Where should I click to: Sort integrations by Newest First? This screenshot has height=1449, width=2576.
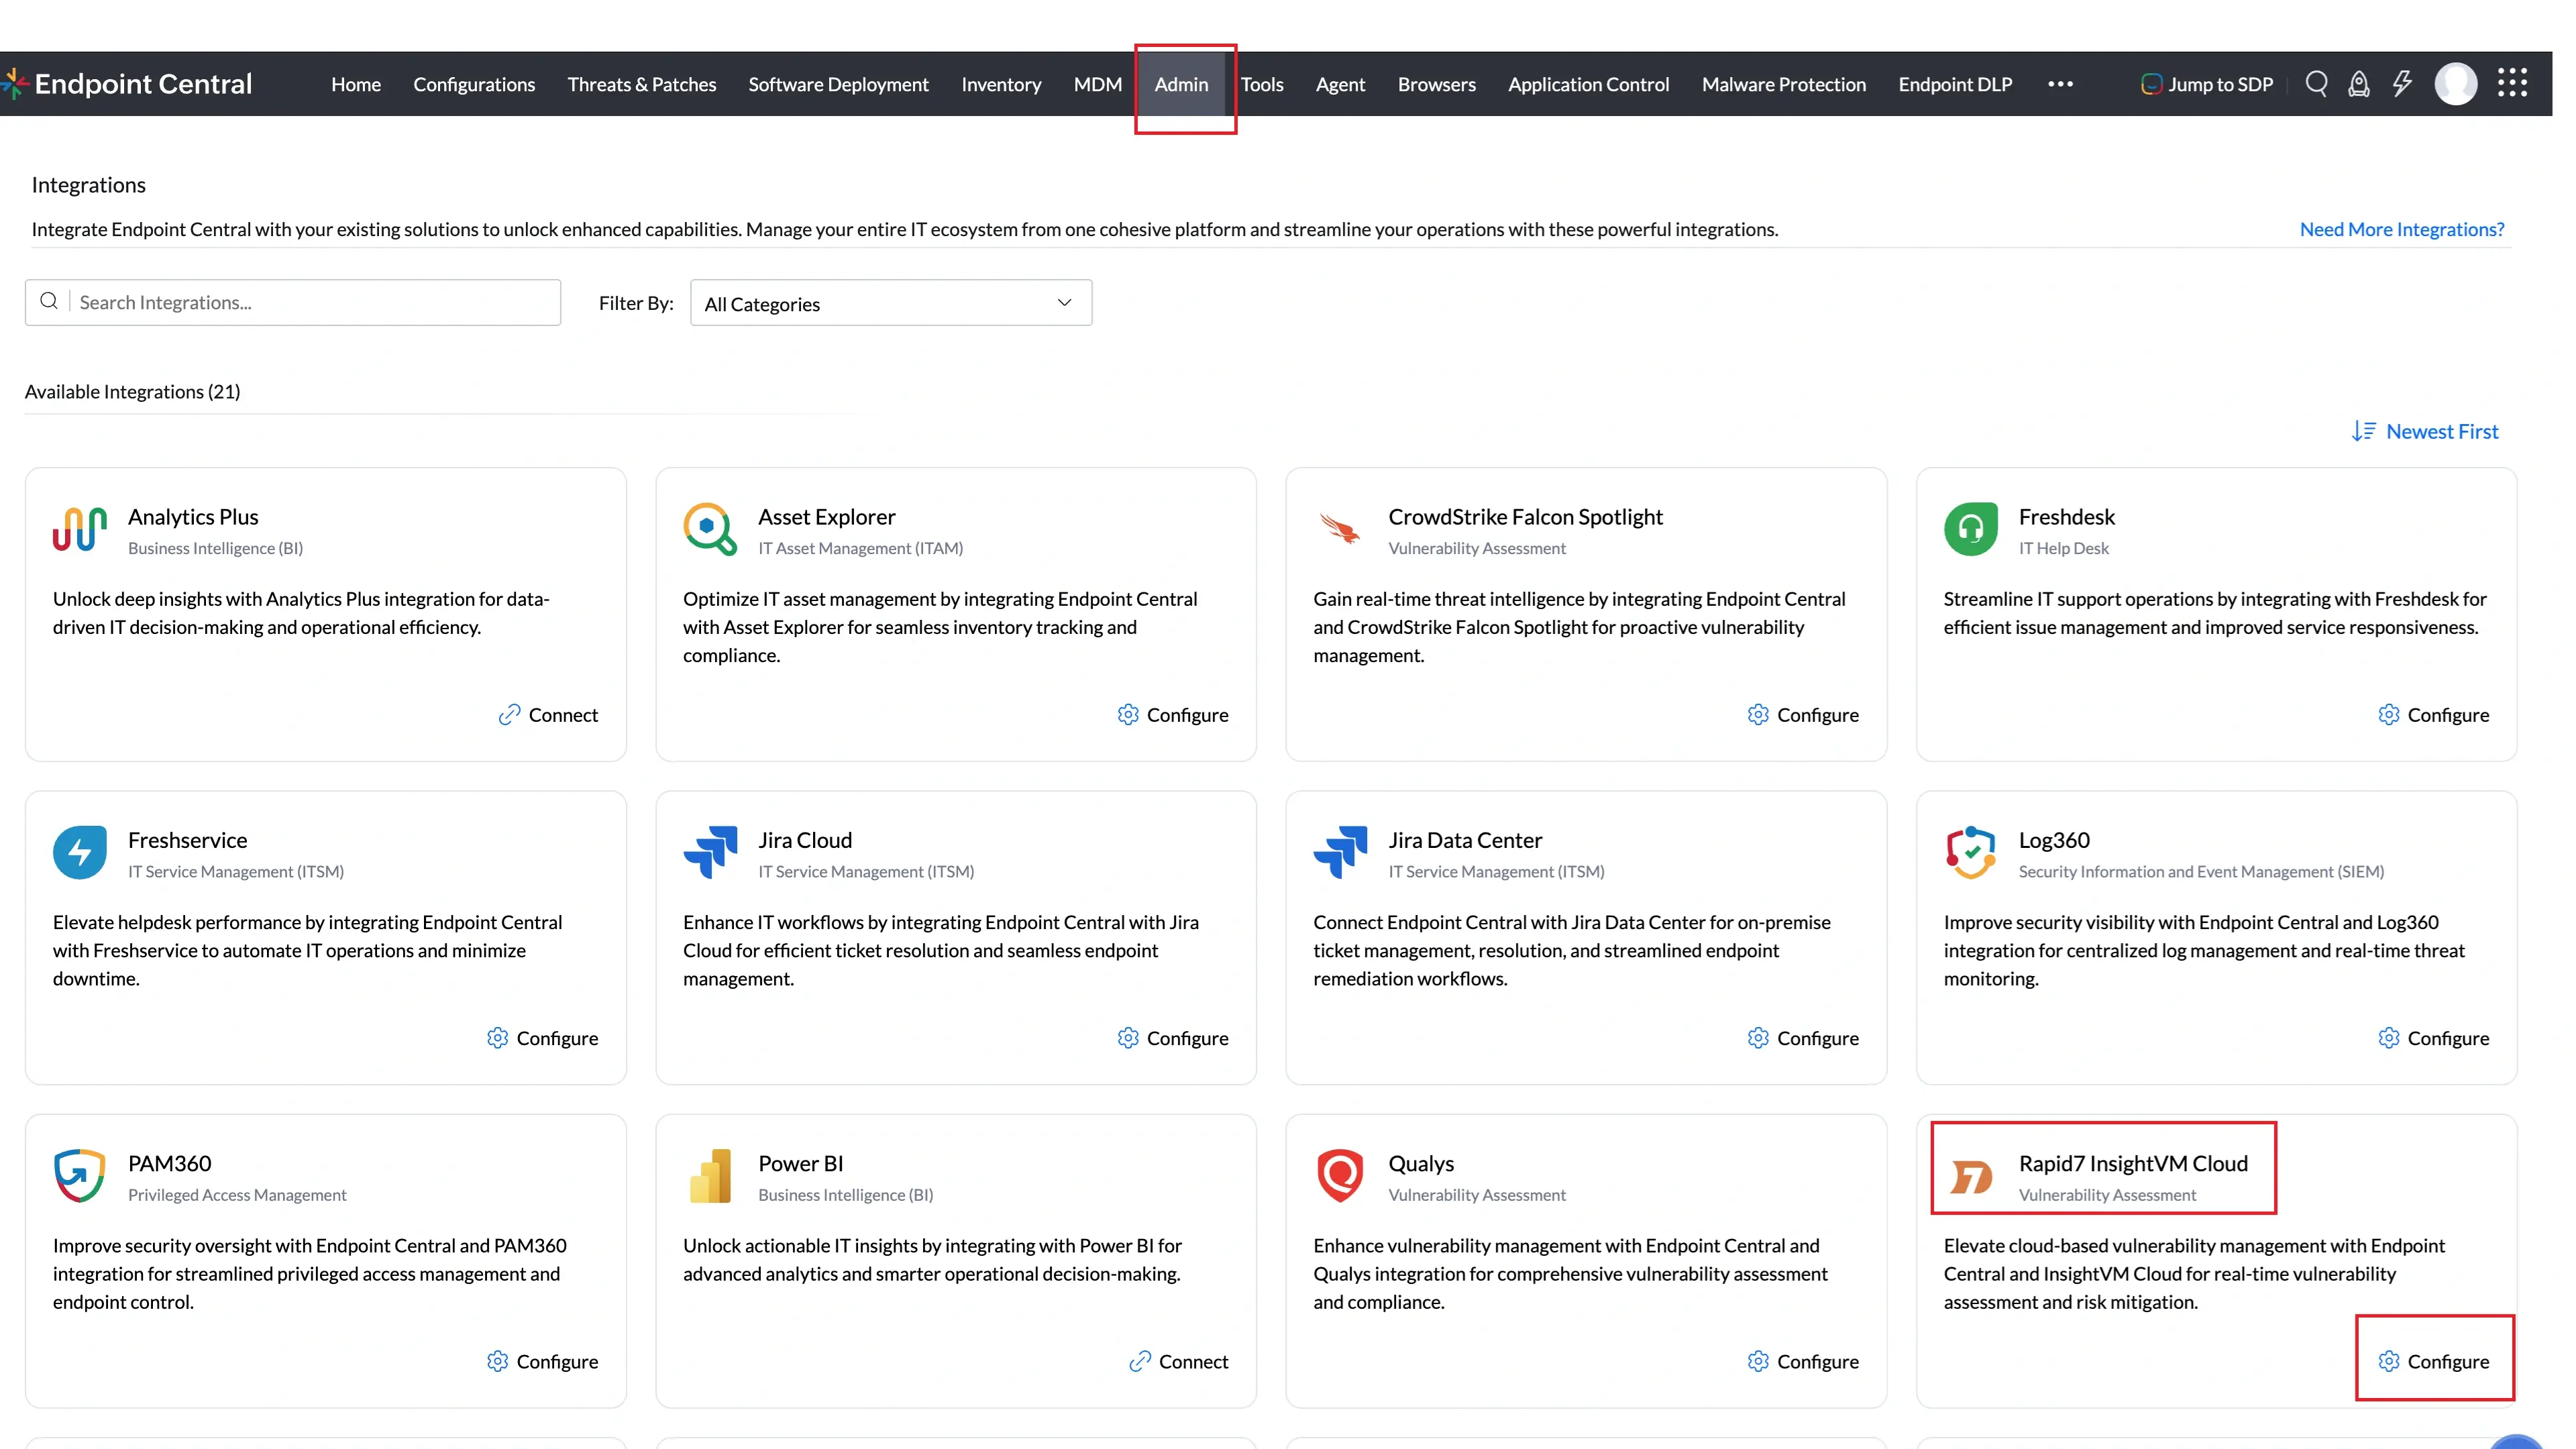click(x=2425, y=431)
